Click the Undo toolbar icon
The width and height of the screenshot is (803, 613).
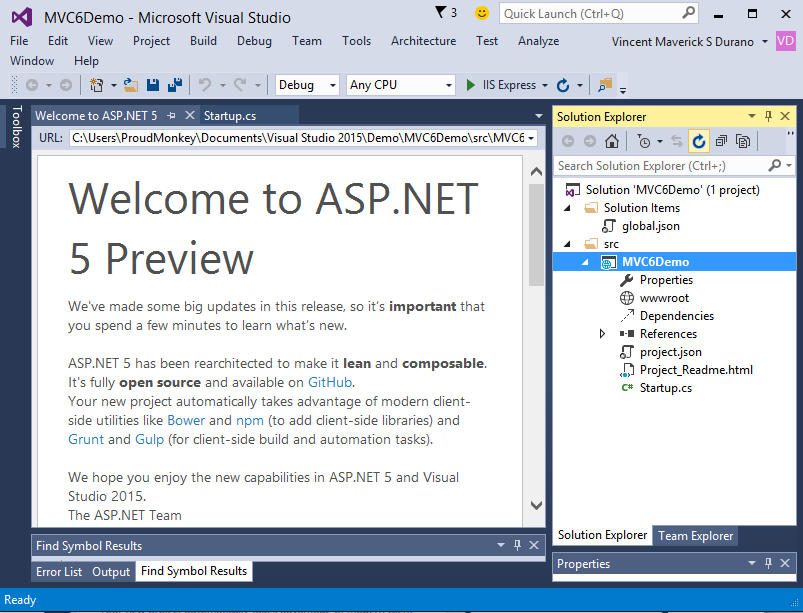pos(205,85)
